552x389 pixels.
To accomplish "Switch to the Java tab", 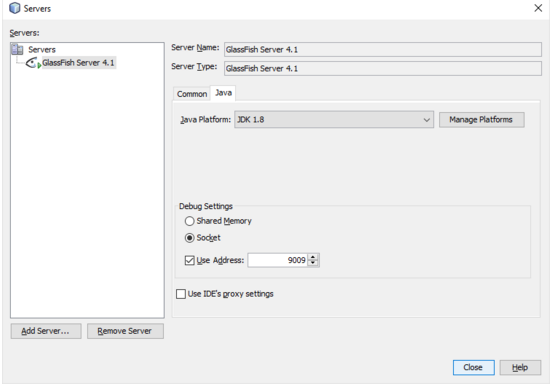I will (224, 93).
